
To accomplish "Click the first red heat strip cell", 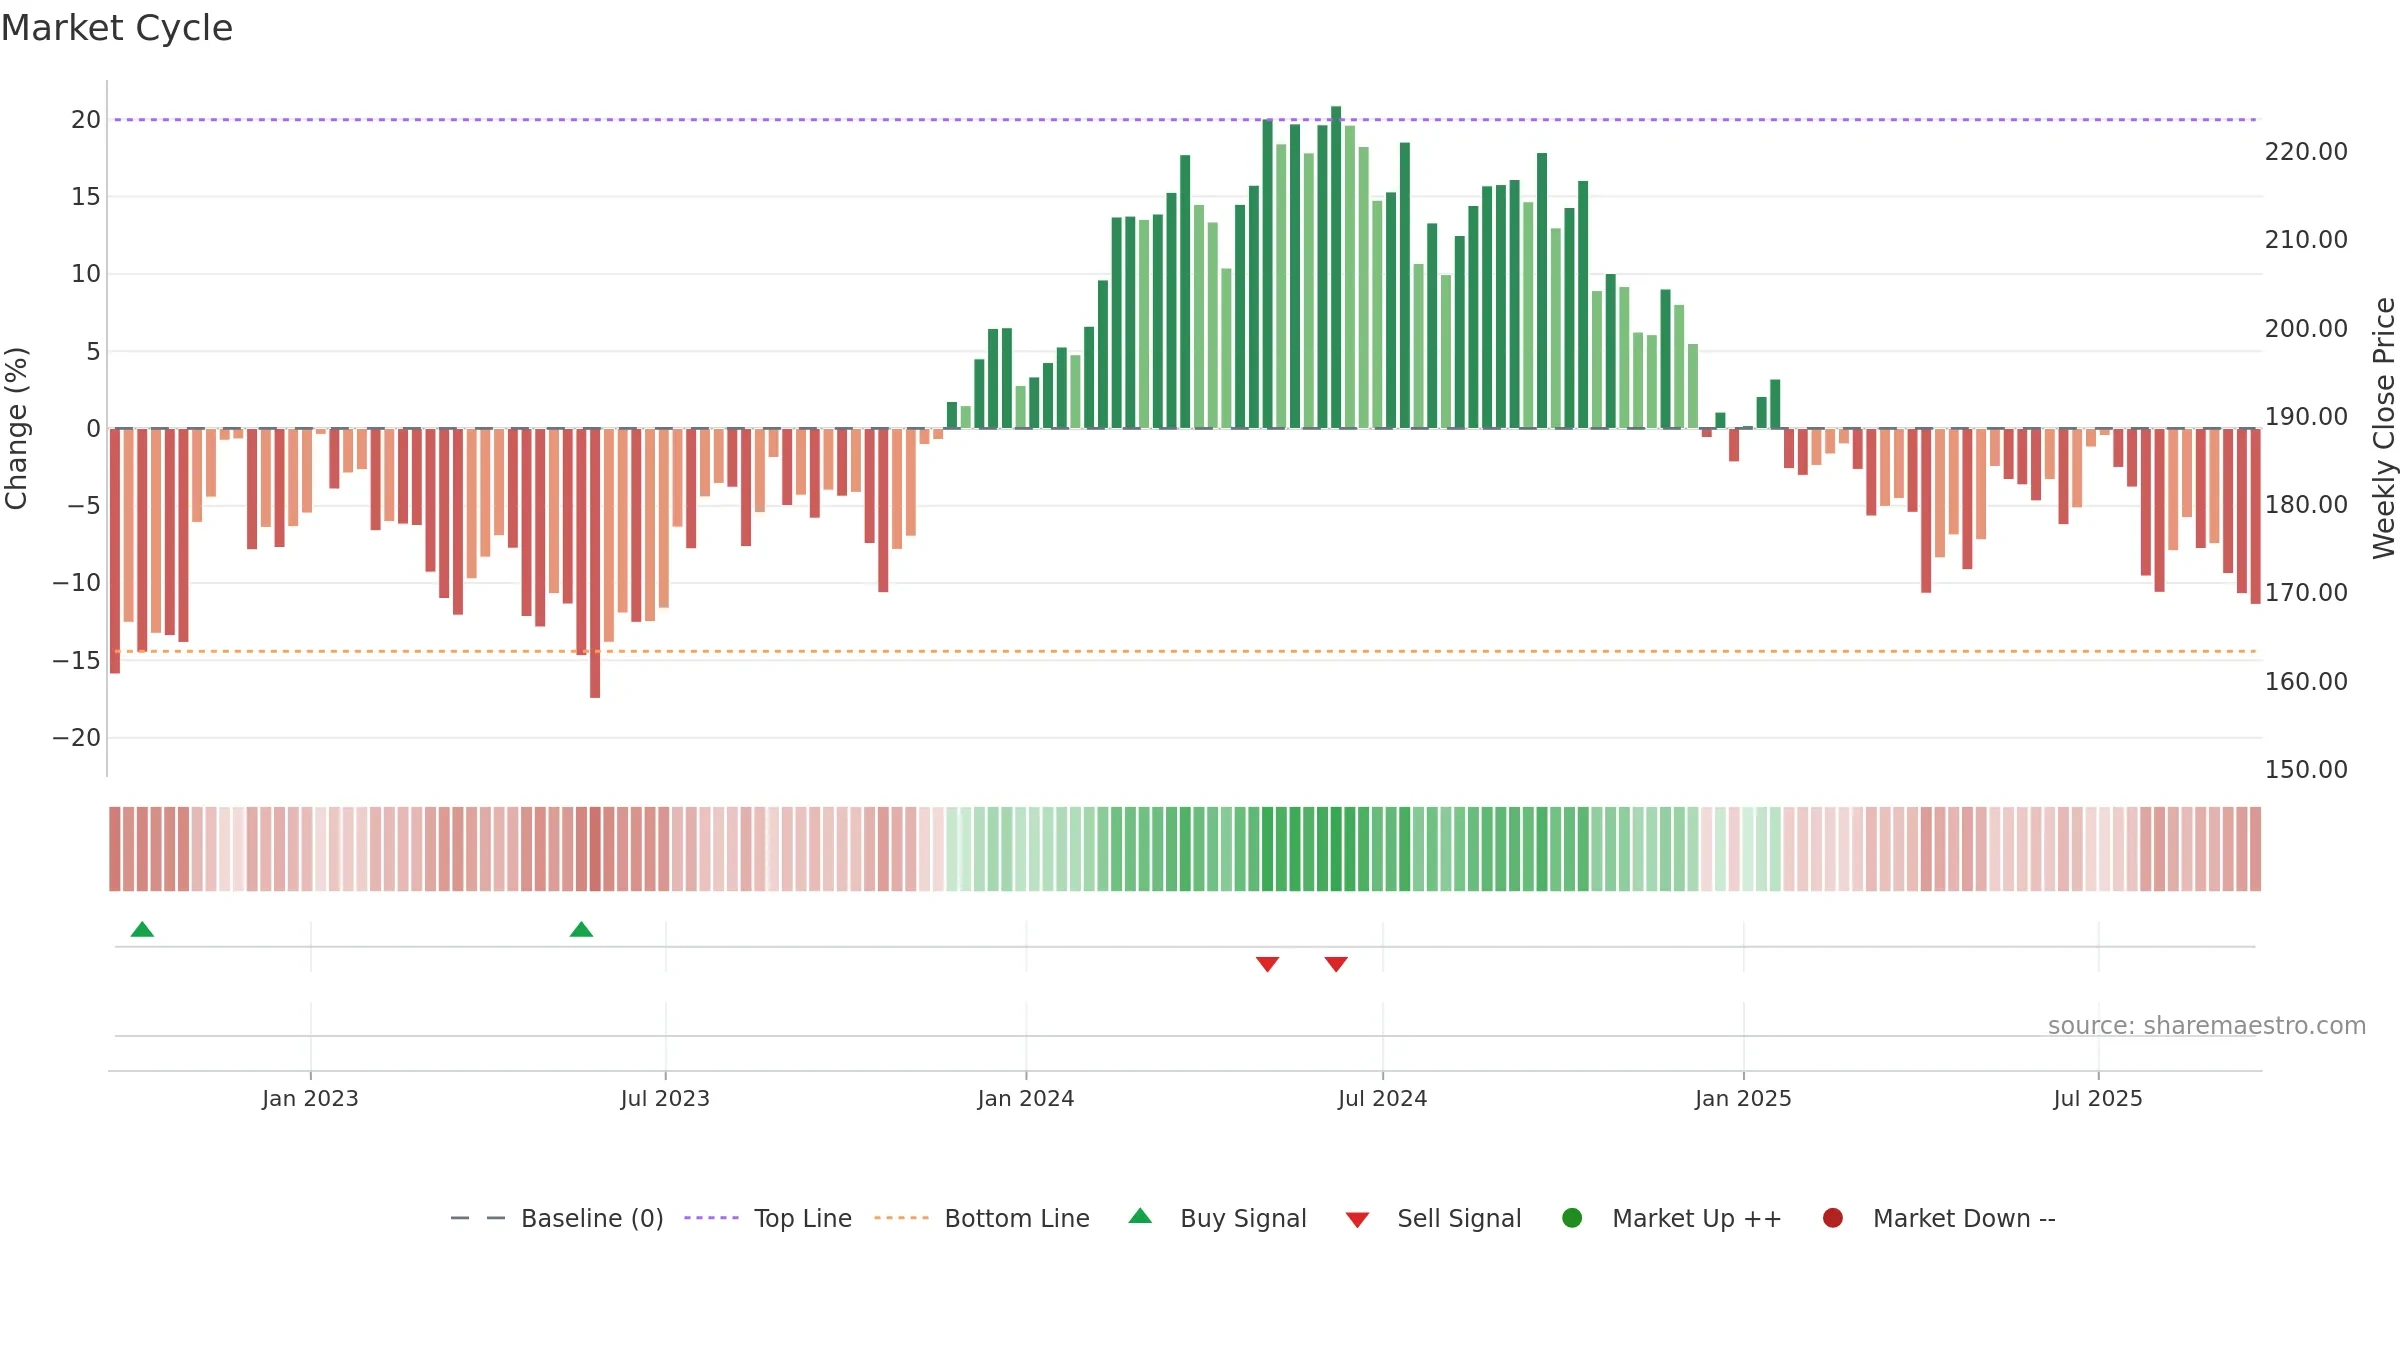I will 115,849.
